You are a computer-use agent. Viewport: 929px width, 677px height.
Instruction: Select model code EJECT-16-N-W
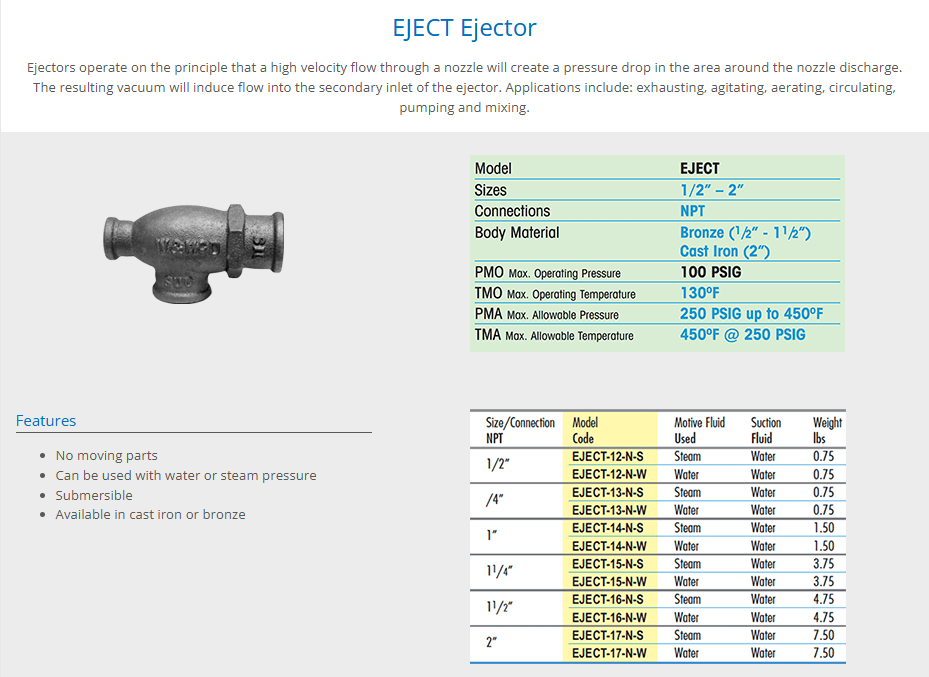(x=608, y=617)
